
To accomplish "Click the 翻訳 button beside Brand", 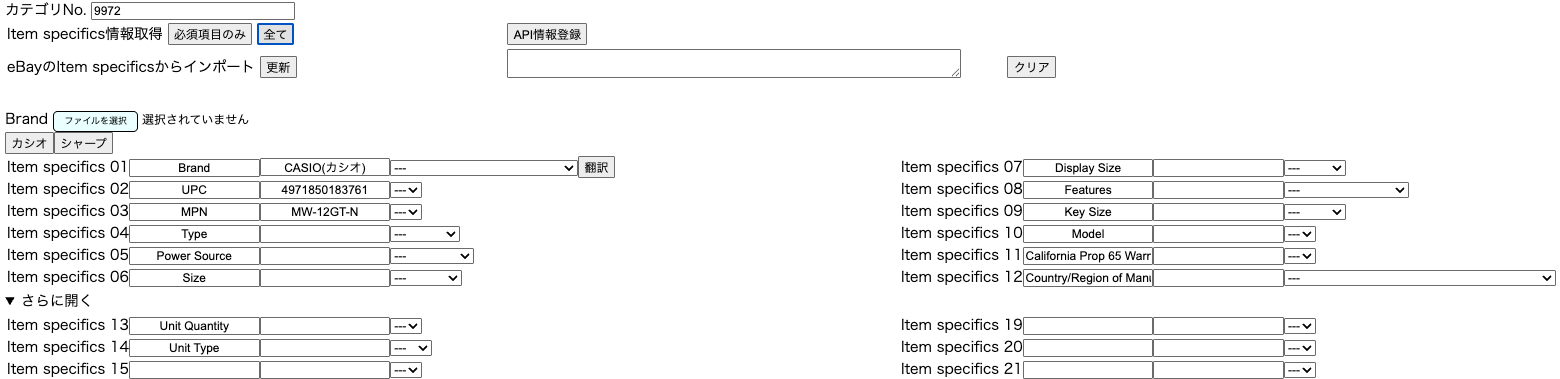I will (596, 168).
